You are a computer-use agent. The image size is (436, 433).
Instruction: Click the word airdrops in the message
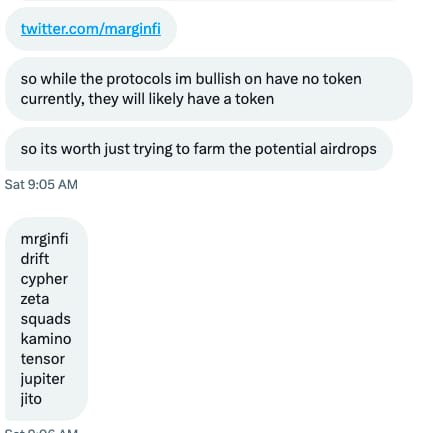348,149
